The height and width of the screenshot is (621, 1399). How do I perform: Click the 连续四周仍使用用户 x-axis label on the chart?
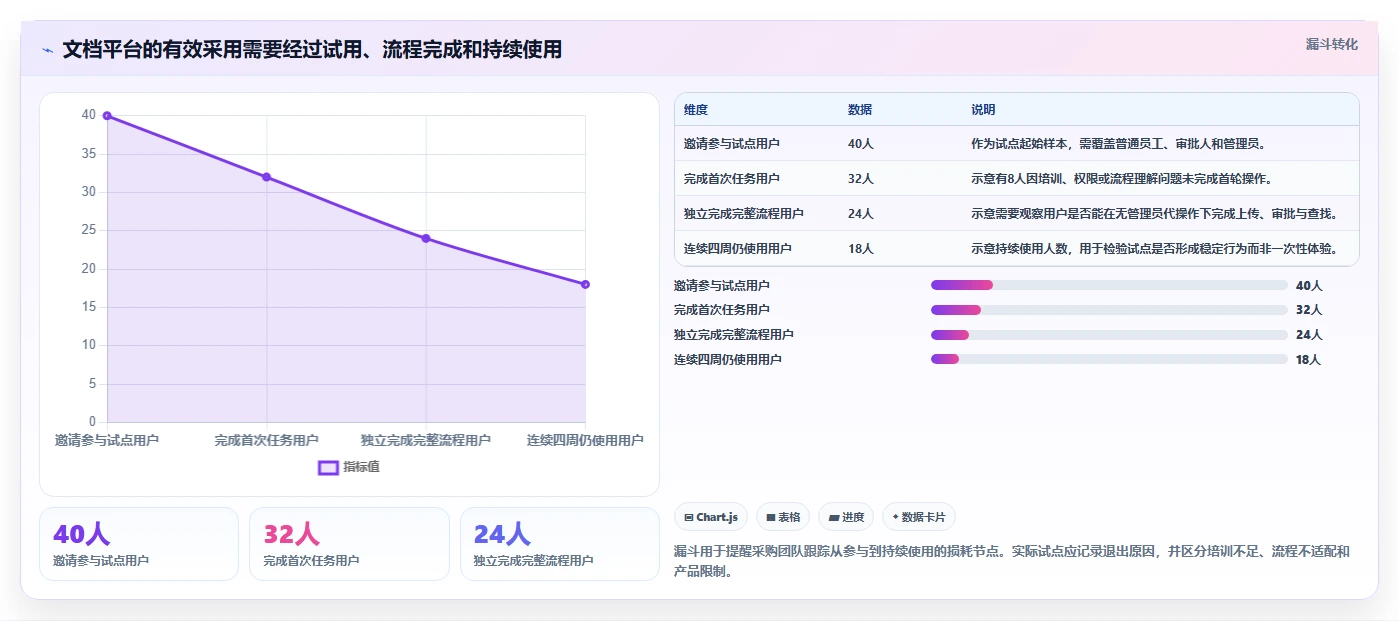point(585,440)
